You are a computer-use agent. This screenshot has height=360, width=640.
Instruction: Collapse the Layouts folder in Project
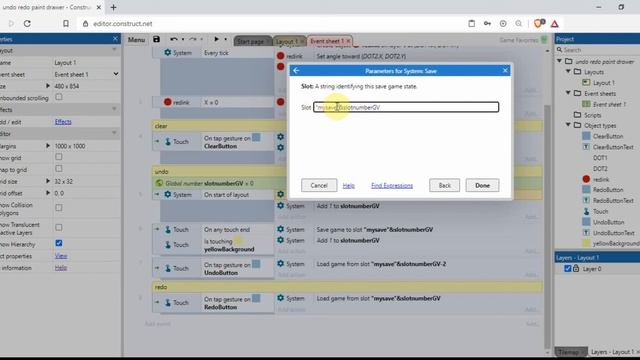coord(568,71)
